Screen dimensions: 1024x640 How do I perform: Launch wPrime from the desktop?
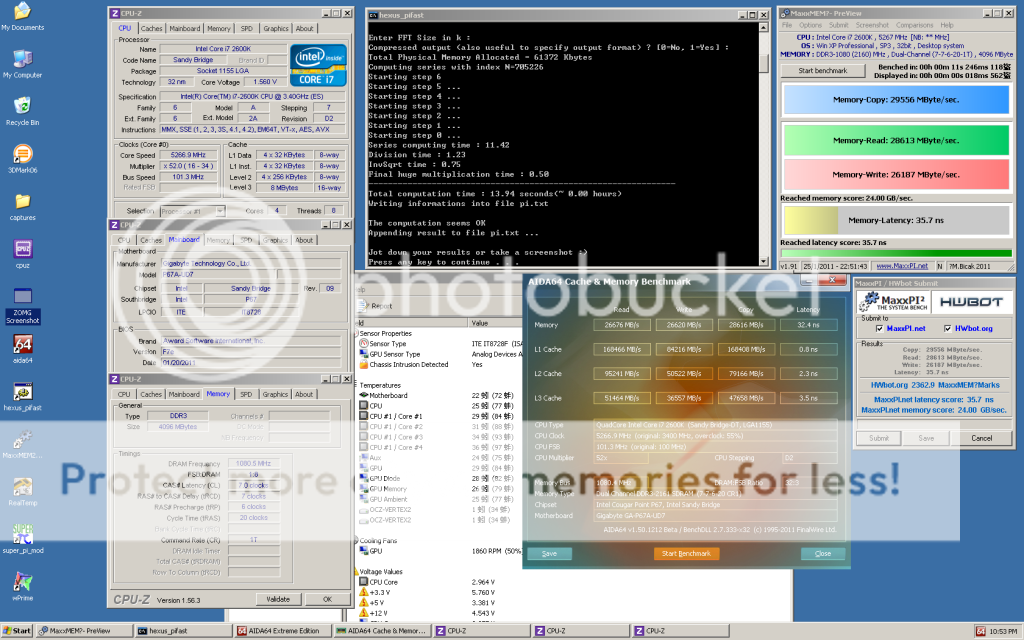(22, 586)
